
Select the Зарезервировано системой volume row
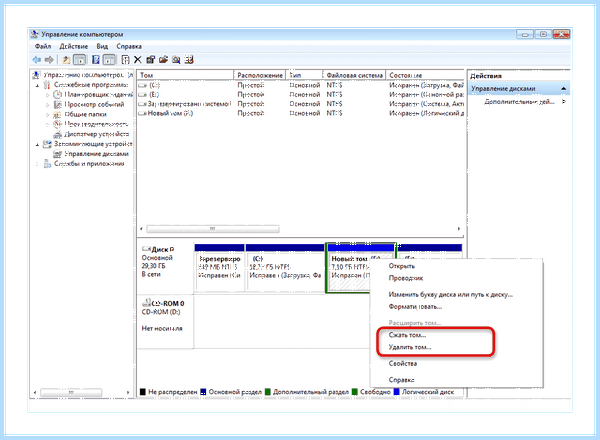click(x=301, y=104)
